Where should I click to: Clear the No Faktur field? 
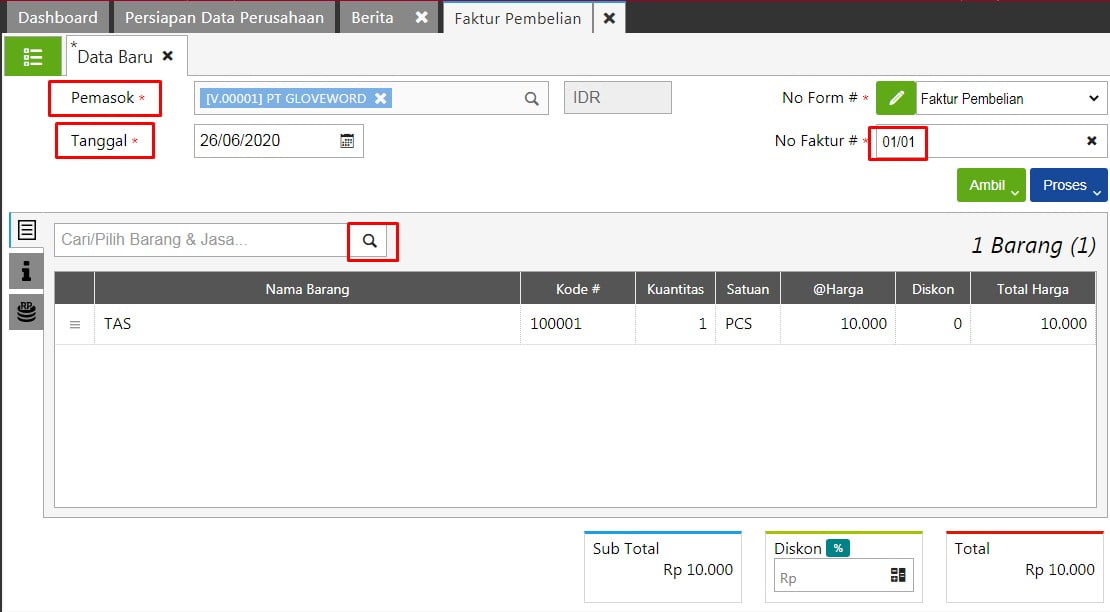click(x=1092, y=141)
